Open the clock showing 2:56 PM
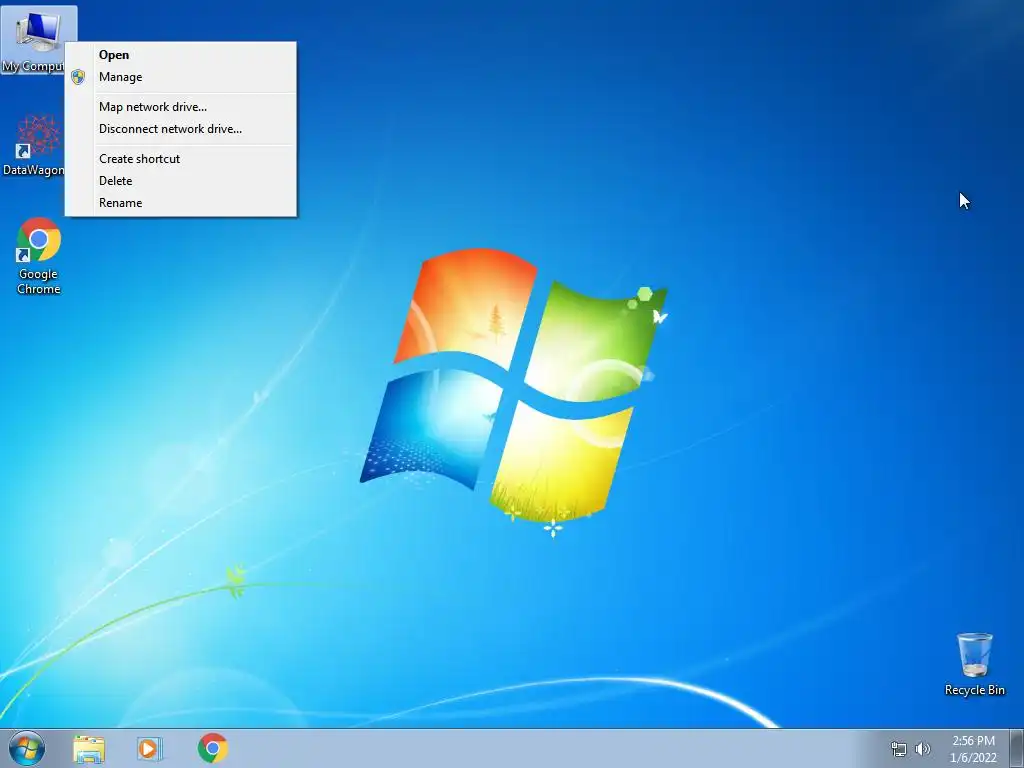 (973, 749)
